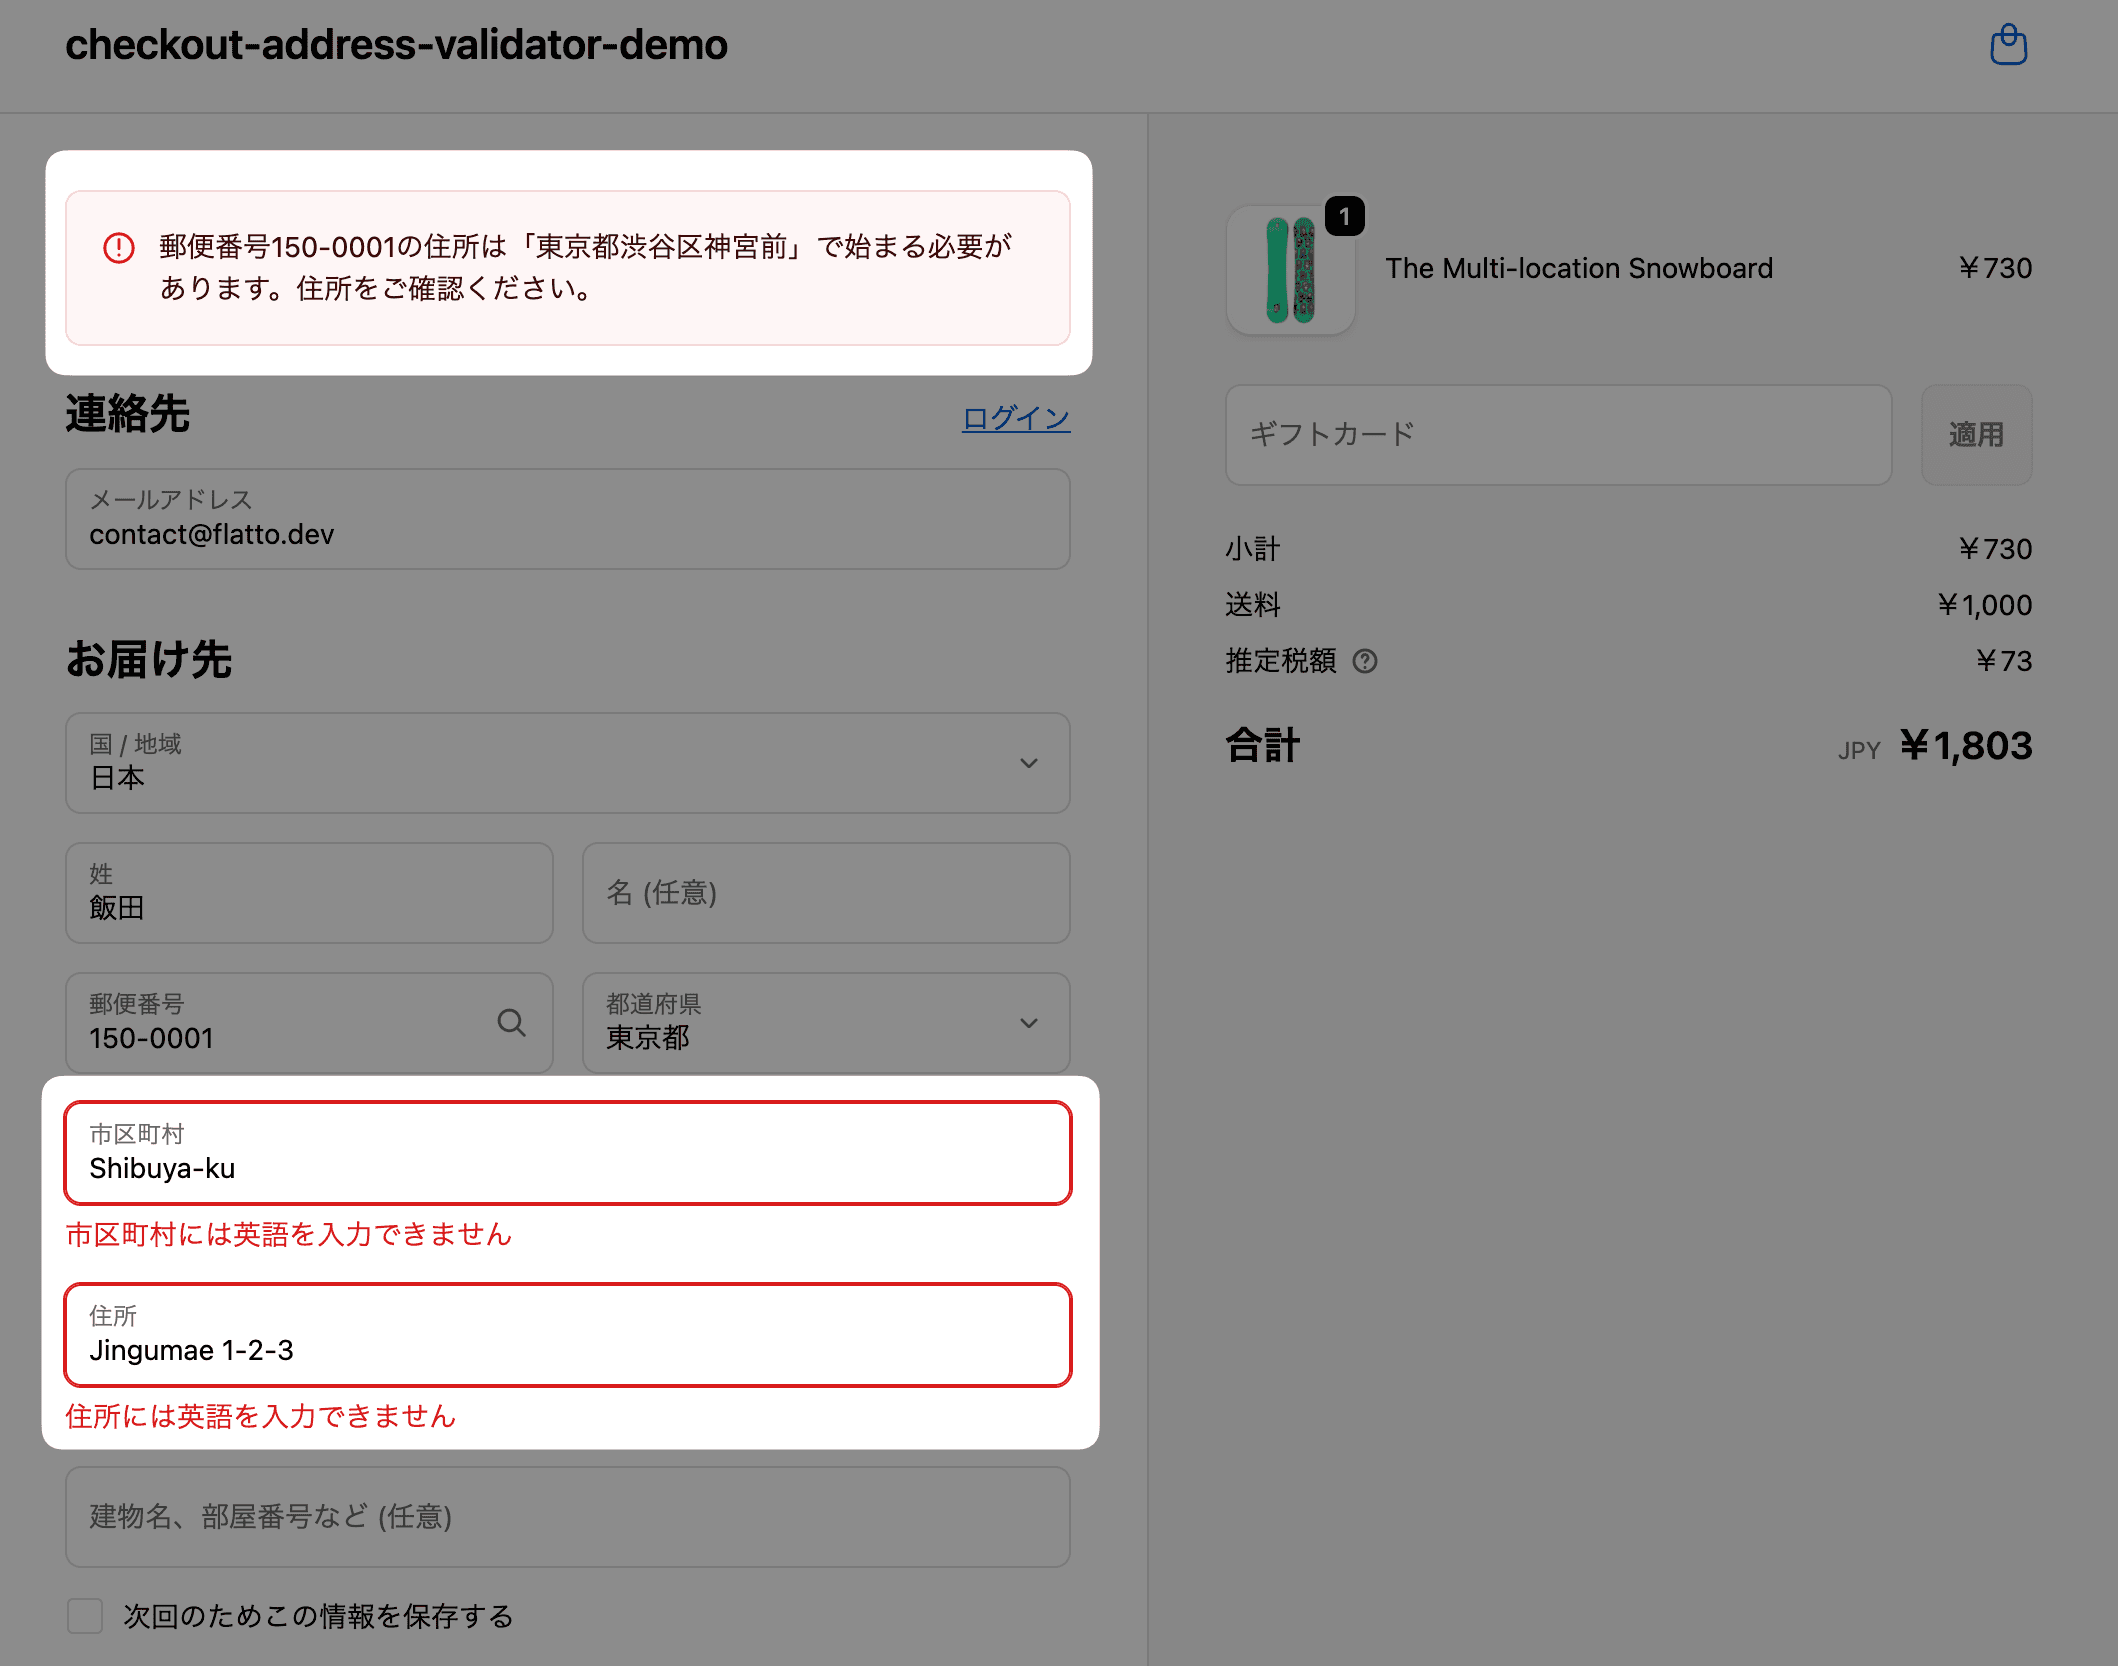2118x1666 pixels.
Task: Expand the 国 / 地域 country dropdown
Action: (567, 763)
